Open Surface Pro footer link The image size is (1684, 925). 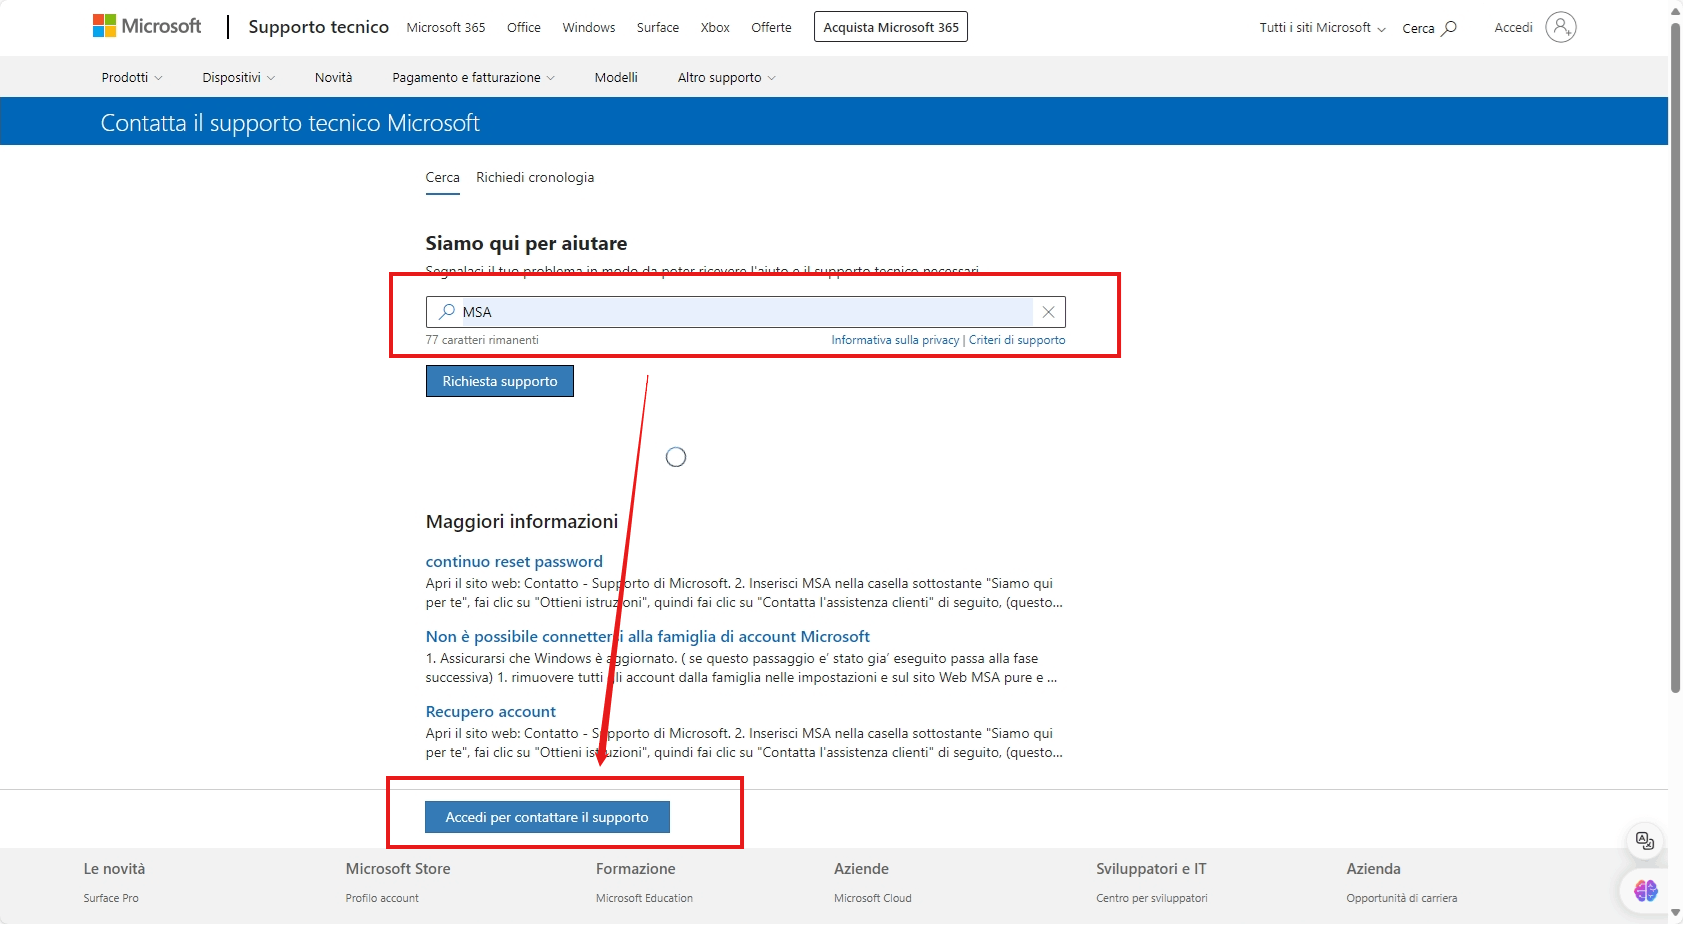coord(111,898)
